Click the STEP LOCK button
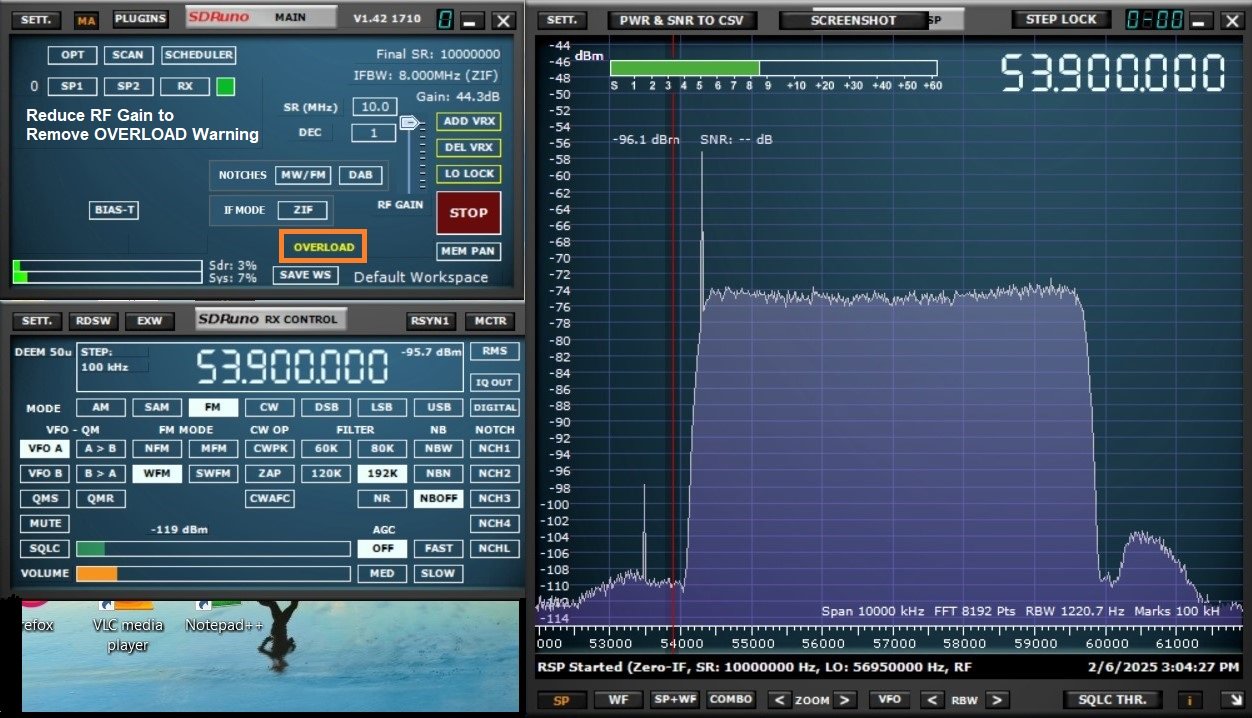 pos(1062,19)
